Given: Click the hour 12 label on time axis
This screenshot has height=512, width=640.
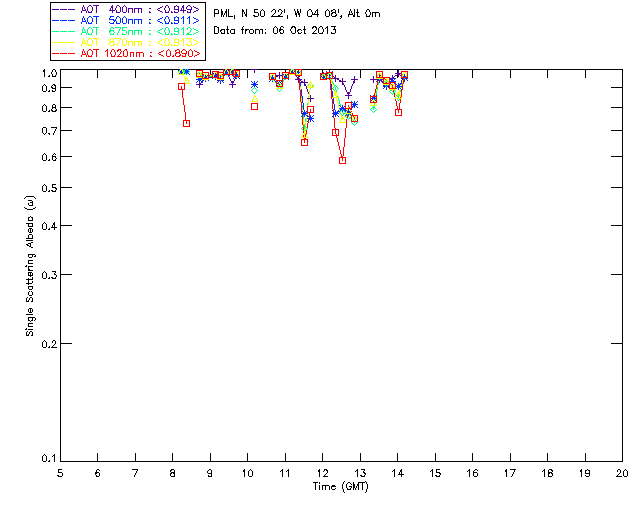Looking at the screenshot, I should click(x=322, y=473).
